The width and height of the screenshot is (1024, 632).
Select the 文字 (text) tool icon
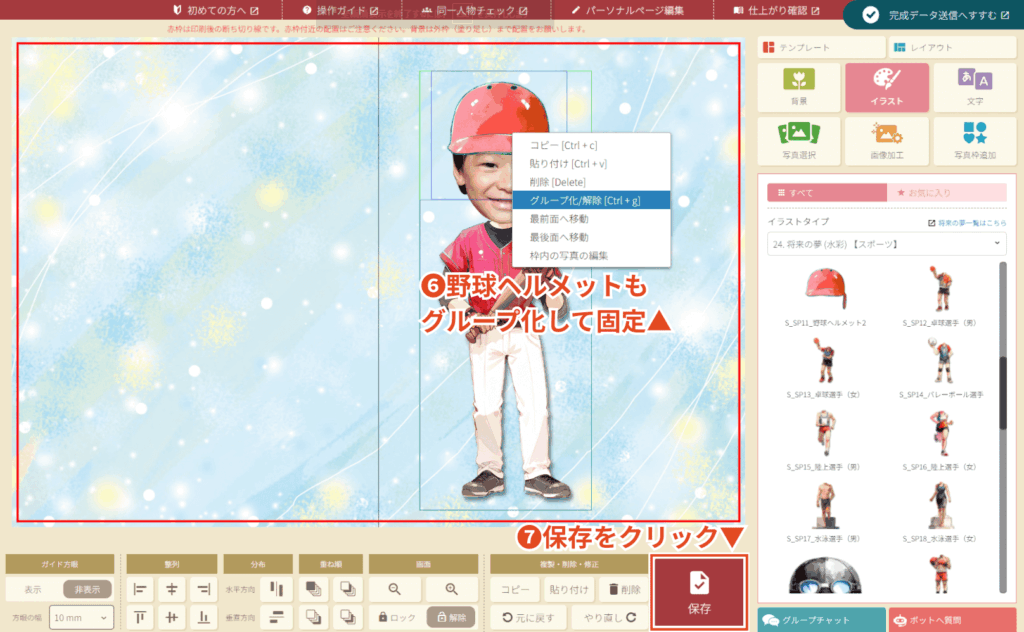tap(974, 87)
